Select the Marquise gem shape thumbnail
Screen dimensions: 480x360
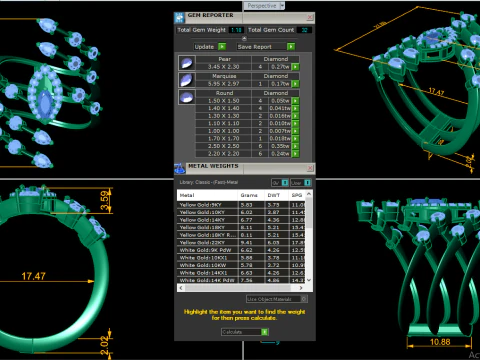click(186, 80)
